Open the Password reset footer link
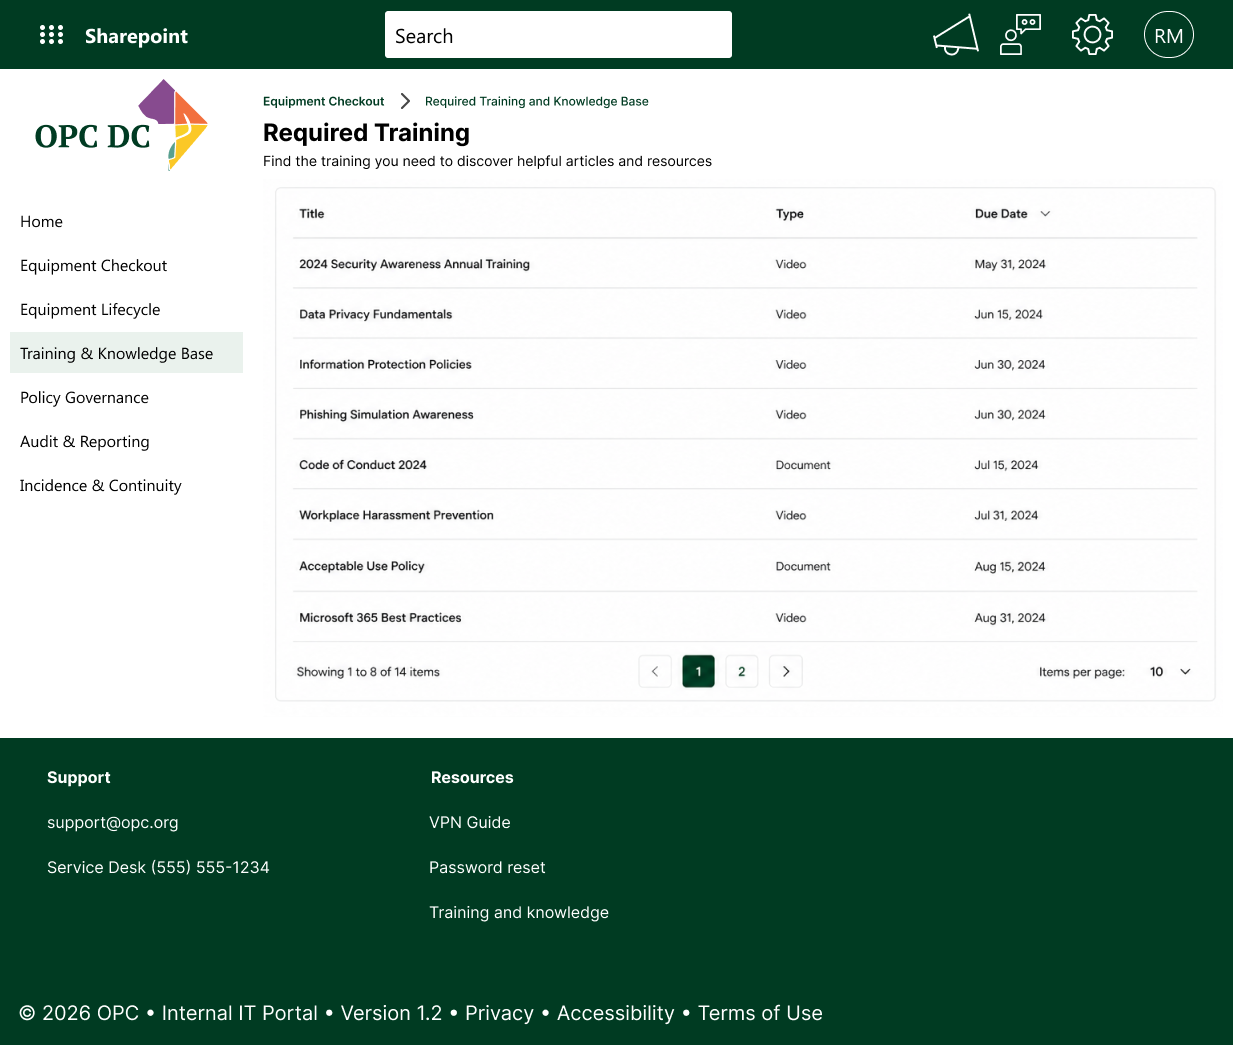The image size is (1233, 1045). click(487, 868)
